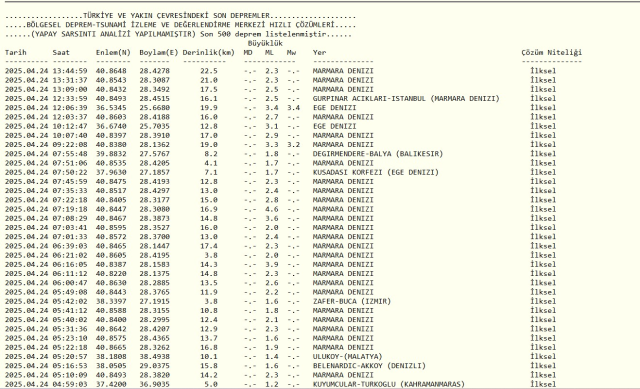Viewport: 640px width, 389px height.
Task: Select the 'Saat' column header
Action: pos(61,52)
